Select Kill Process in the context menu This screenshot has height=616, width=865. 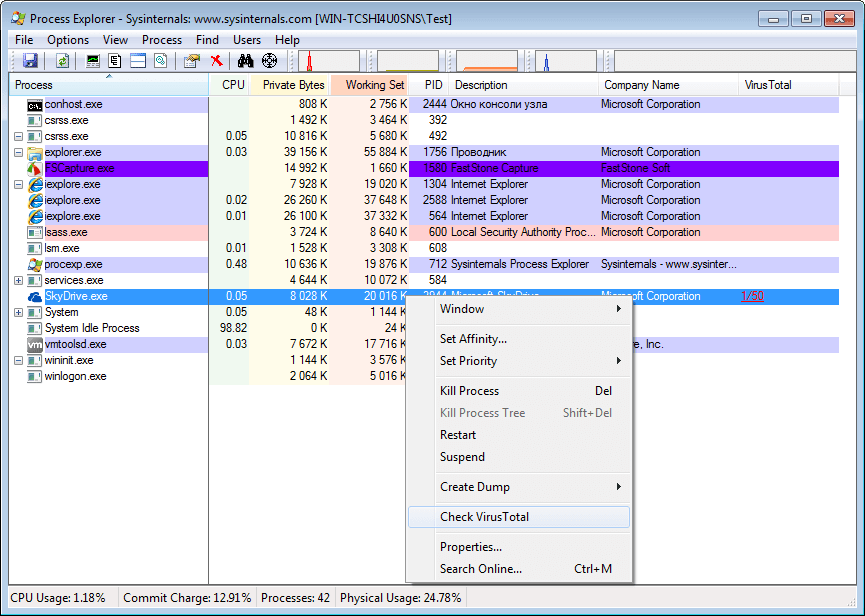click(519, 391)
